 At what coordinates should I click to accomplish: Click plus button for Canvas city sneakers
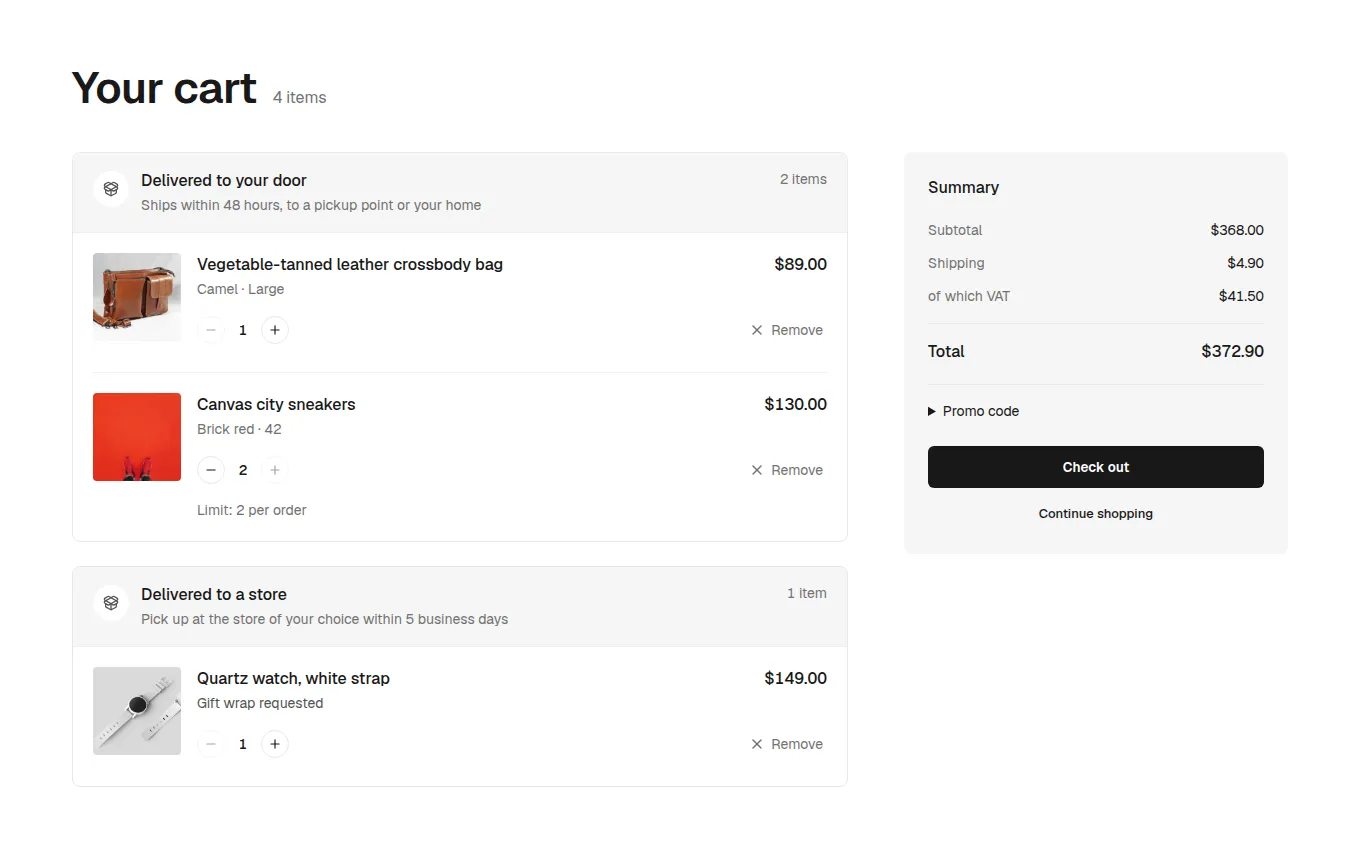point(275,470)
